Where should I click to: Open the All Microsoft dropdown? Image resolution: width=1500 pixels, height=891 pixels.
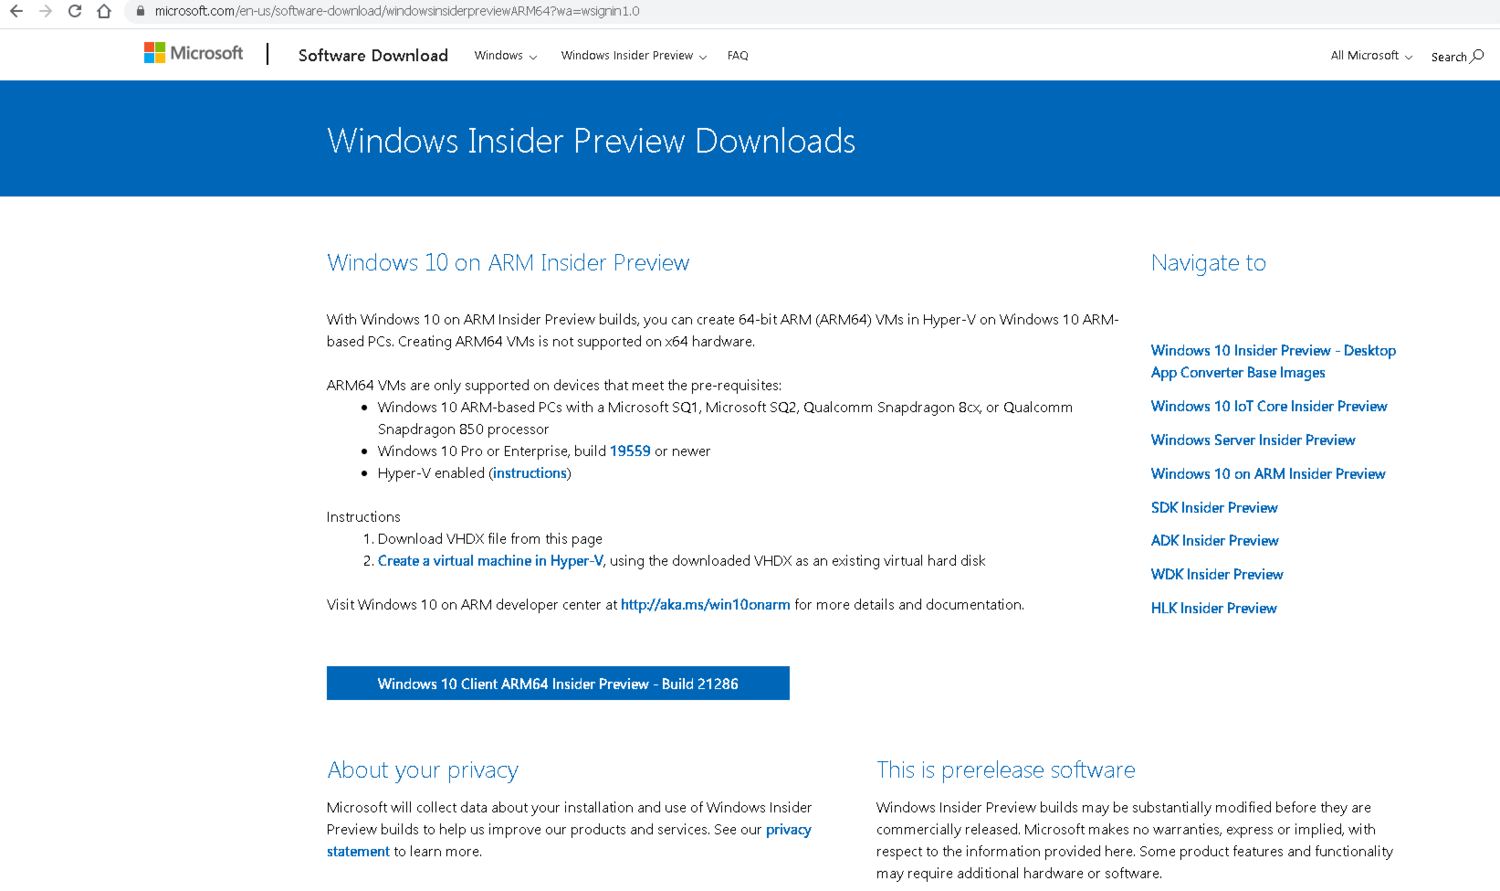(1371, 56)
